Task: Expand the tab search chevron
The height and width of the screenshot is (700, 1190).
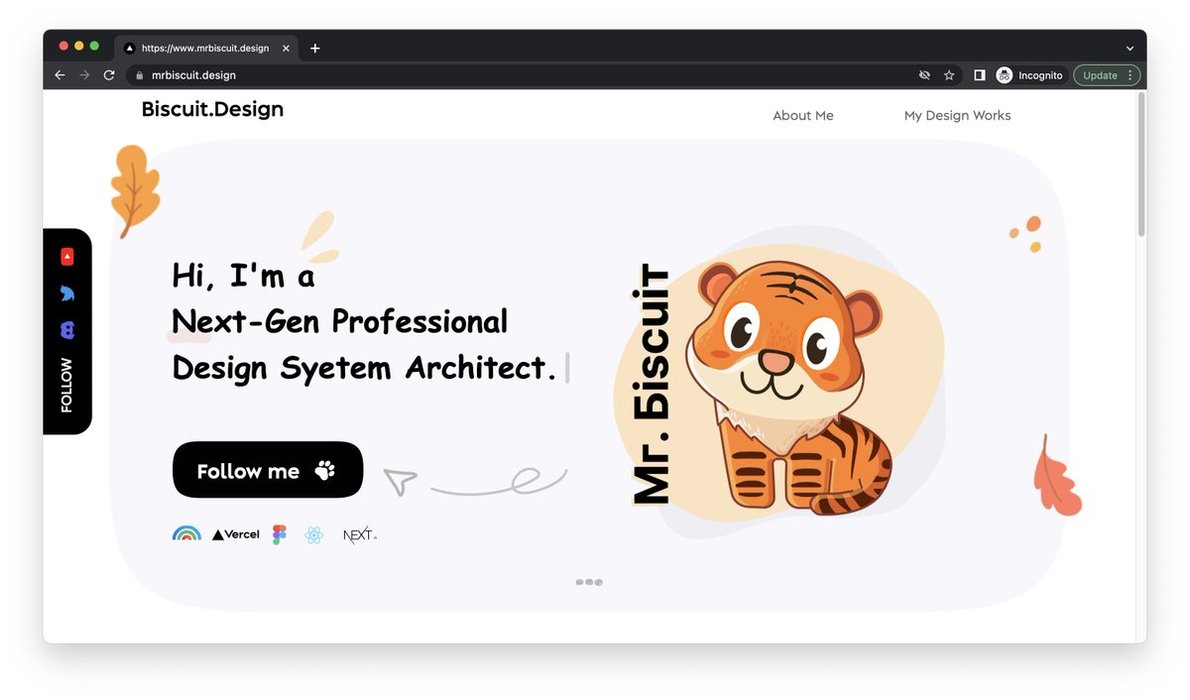Action: pyautogui.click(x=1129, y=48)
